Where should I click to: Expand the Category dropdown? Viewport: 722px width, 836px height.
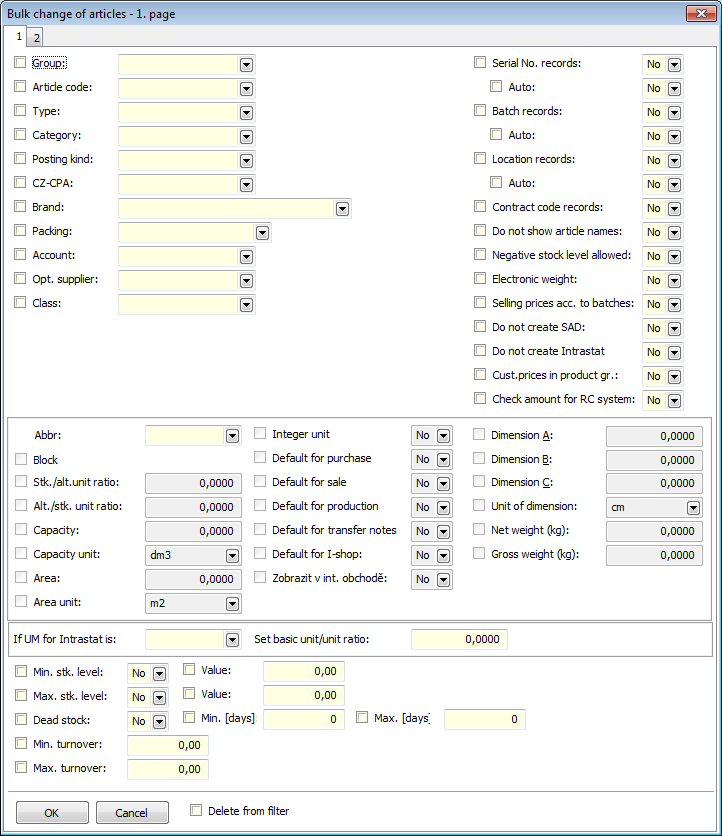tap(246, 136)
